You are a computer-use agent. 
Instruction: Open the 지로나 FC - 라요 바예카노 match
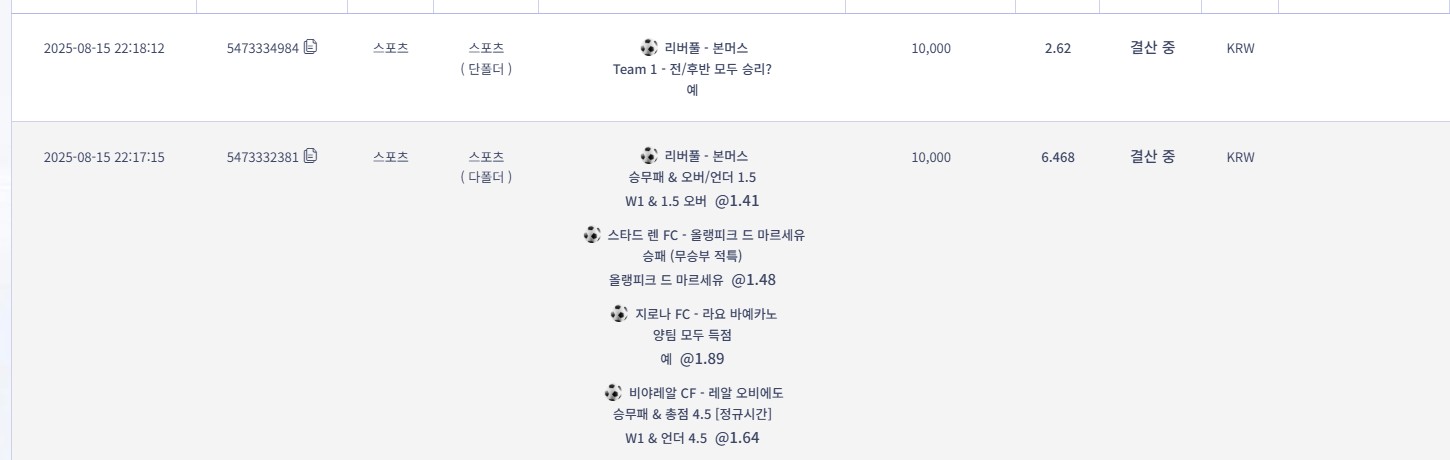[x=706, y=314]
